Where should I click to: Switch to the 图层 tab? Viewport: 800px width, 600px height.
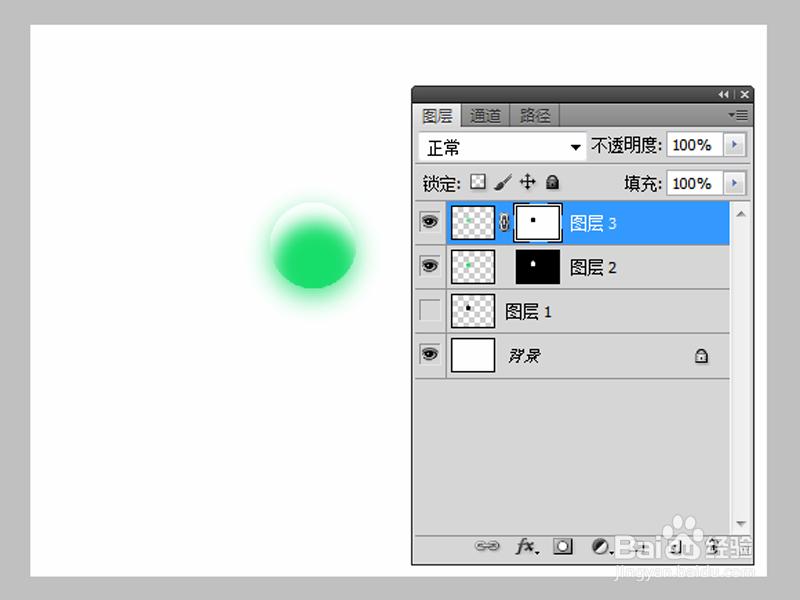[437, 116]
